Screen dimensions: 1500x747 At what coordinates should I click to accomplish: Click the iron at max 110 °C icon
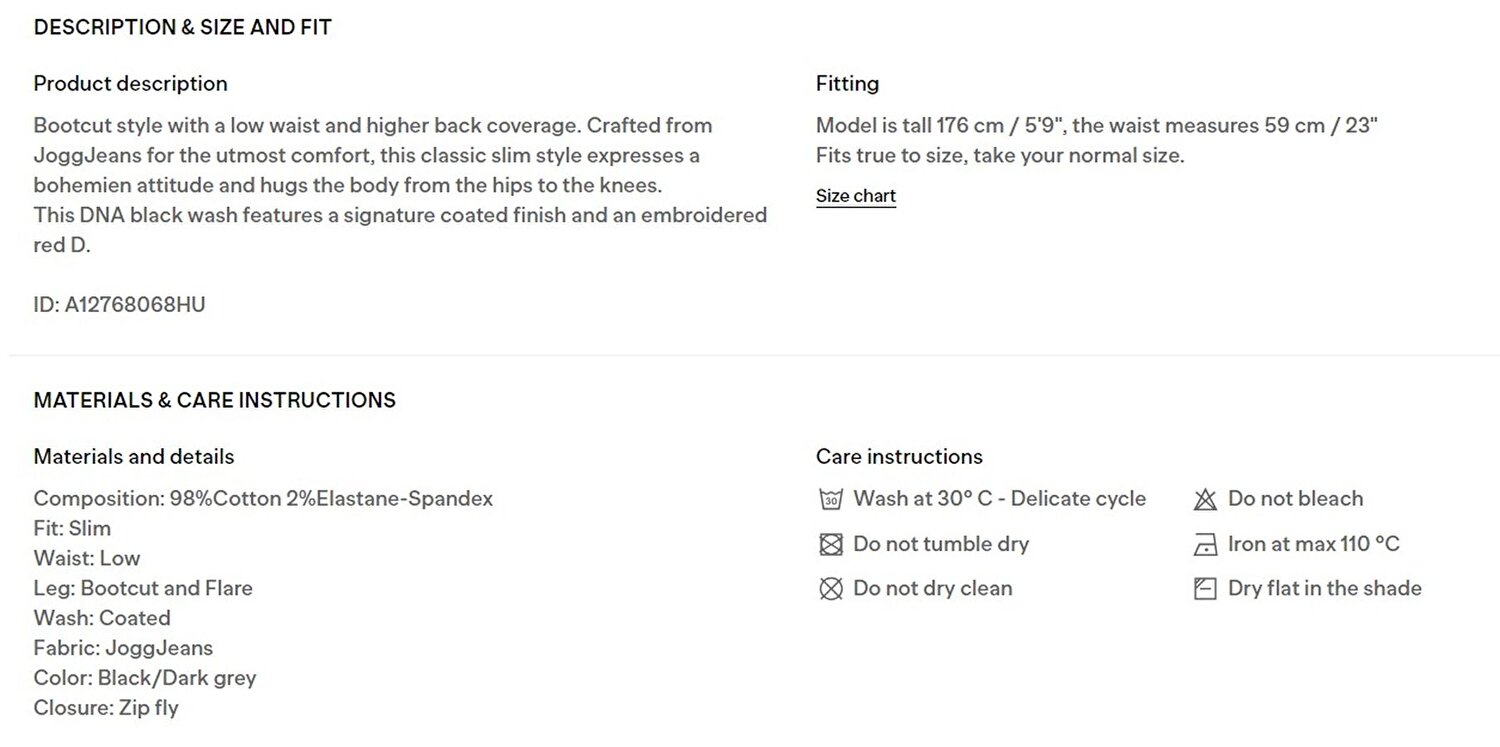tap(1205, 545)
